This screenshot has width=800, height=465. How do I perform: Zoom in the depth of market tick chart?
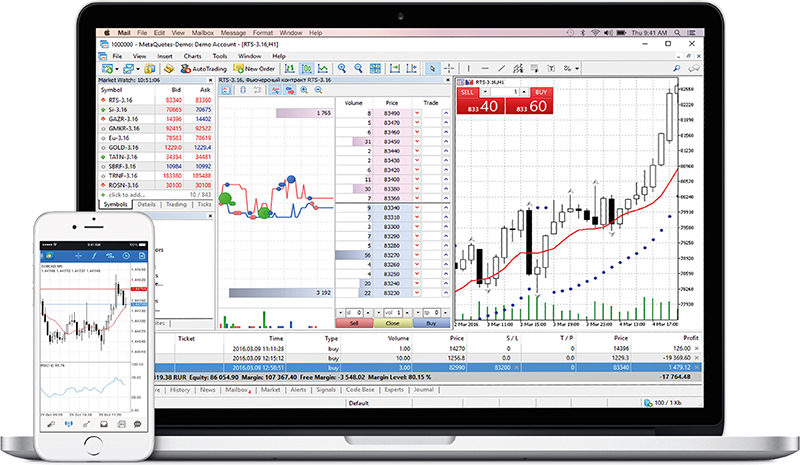pos(304,90)
